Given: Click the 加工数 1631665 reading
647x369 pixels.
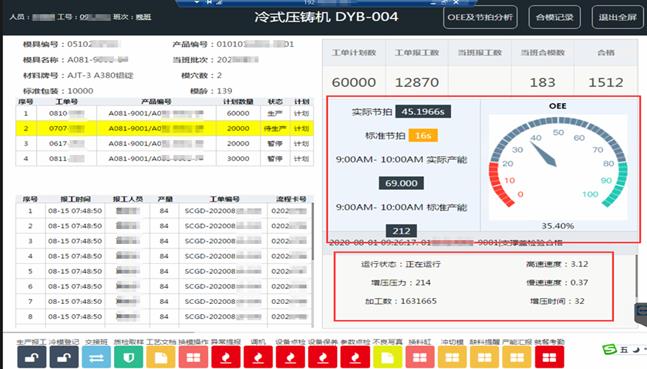Looking at the screenshot, I should click(401, 301).
